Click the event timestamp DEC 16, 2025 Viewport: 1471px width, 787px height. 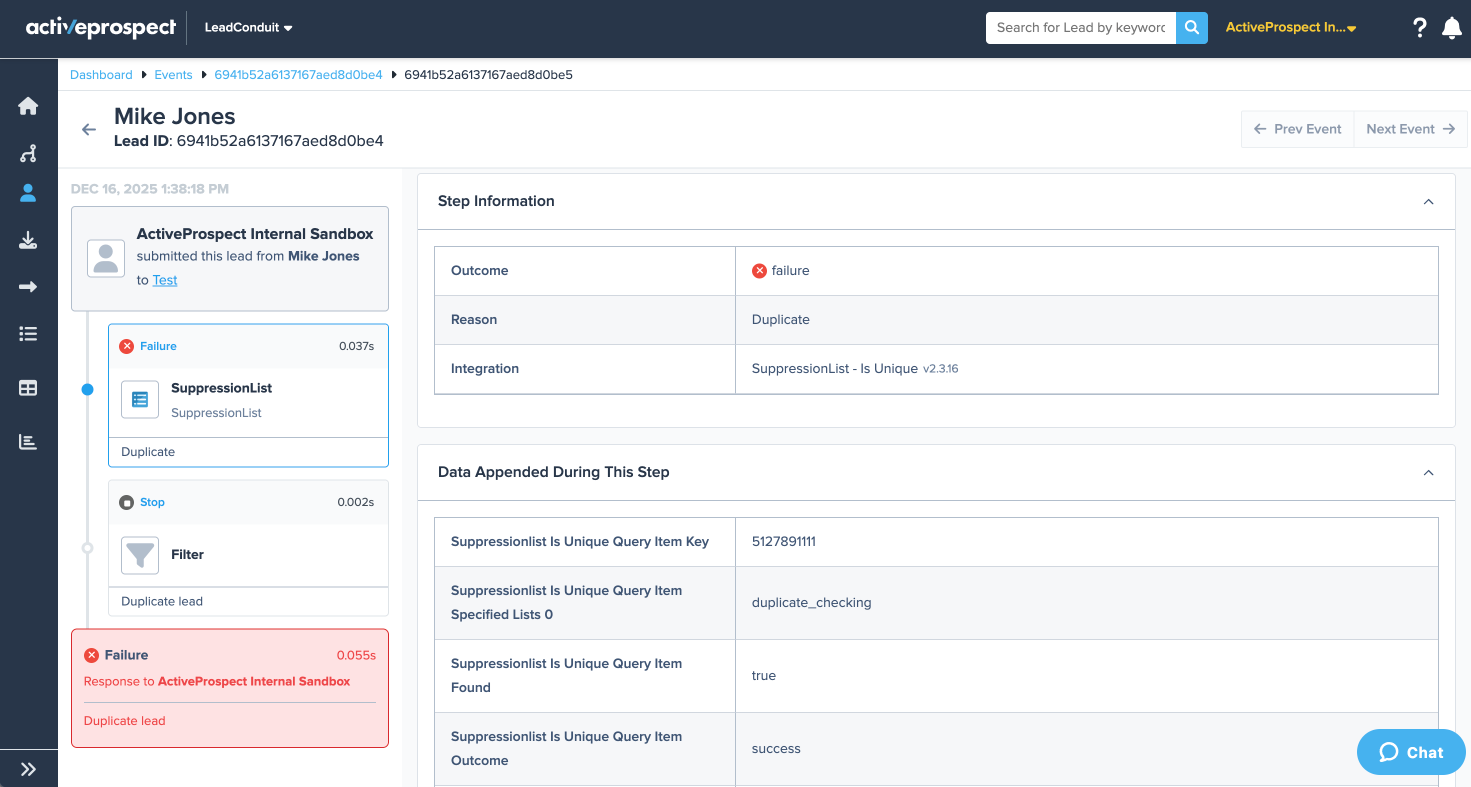pos(150,188)
